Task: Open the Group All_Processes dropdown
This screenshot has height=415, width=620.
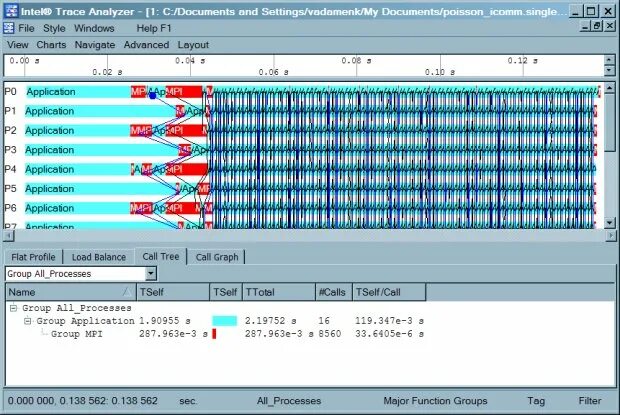Action: point(151,274)
